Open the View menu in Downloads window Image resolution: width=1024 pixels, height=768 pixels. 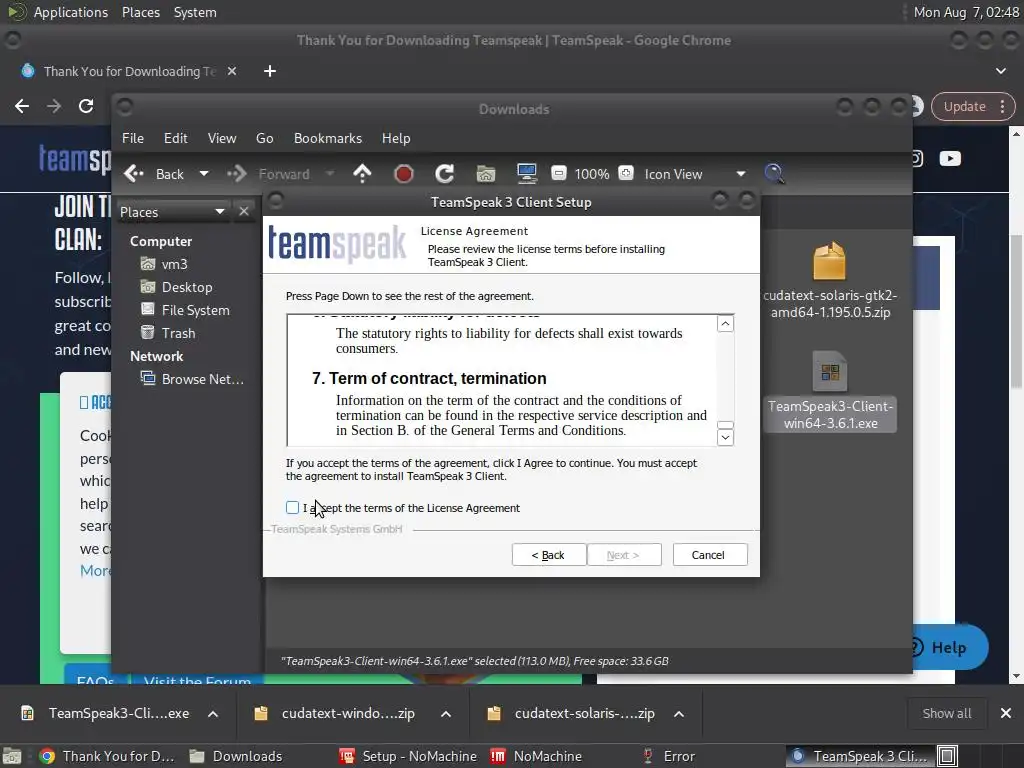[x=221, y=138]
